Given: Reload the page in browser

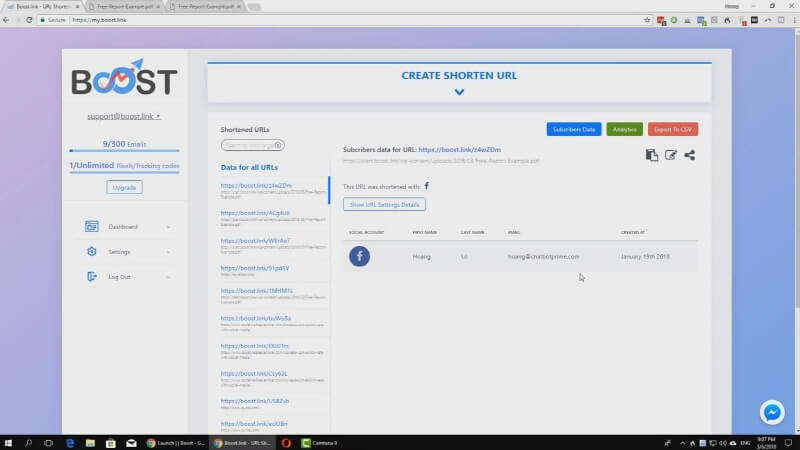Looking at the screenshot, I should pos(29,20).
